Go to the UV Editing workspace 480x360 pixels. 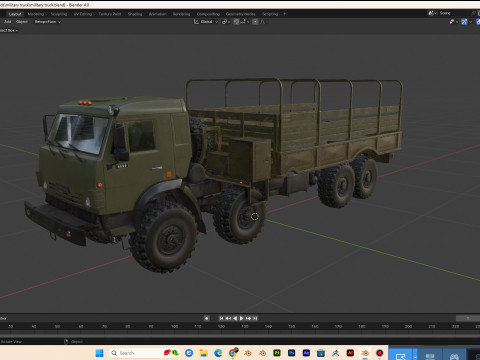pos(83,14)
